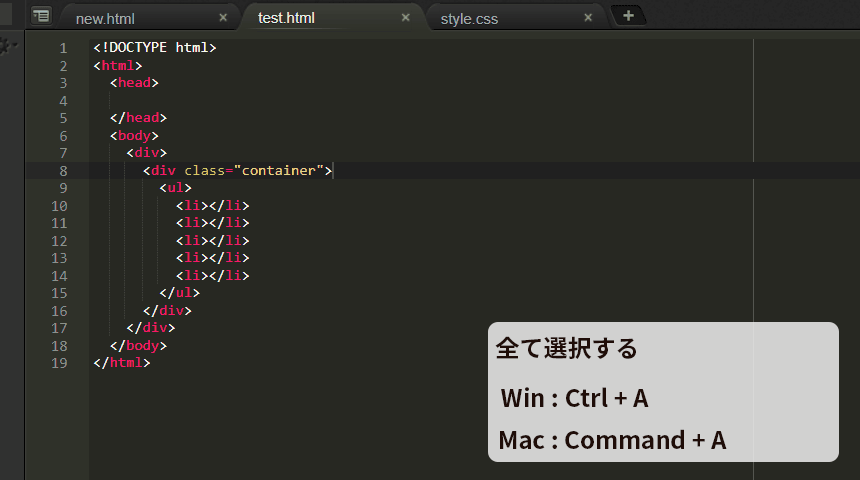The height and width of the screenshot is (480, 860).
Task: Place cursor on the DOCTYPE html line
Action: (155, 48)
